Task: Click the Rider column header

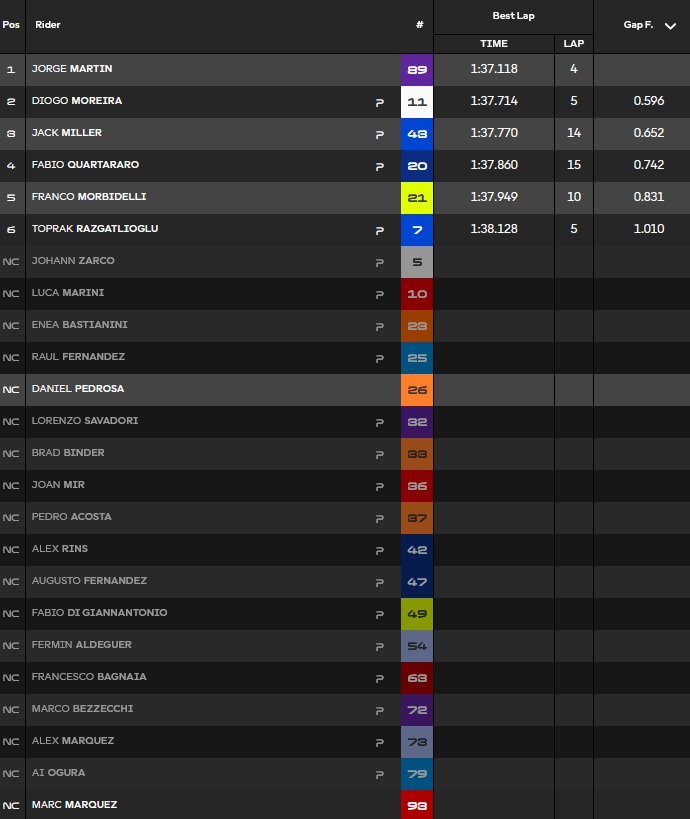Action: [x=47, y=25]
